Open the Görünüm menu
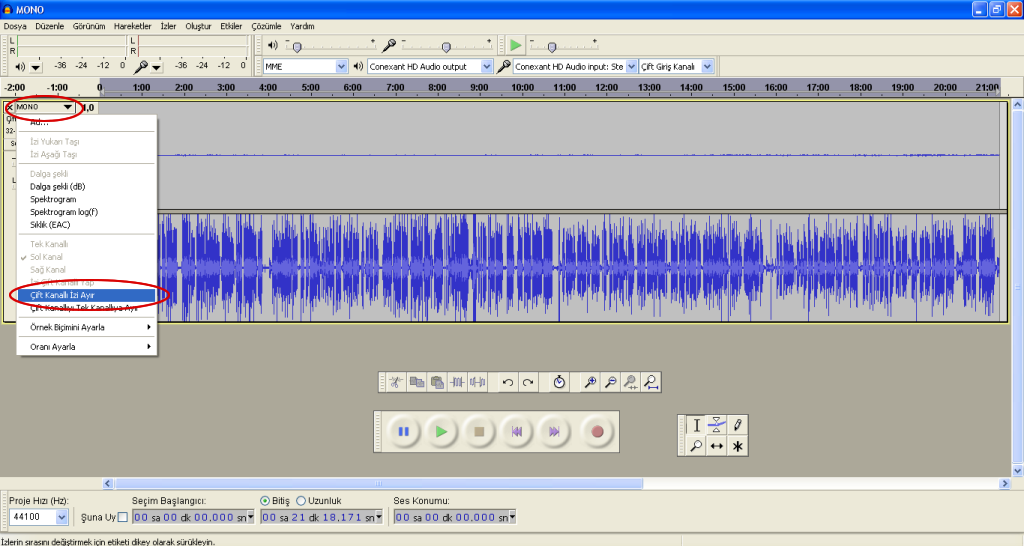 [89, 26]
